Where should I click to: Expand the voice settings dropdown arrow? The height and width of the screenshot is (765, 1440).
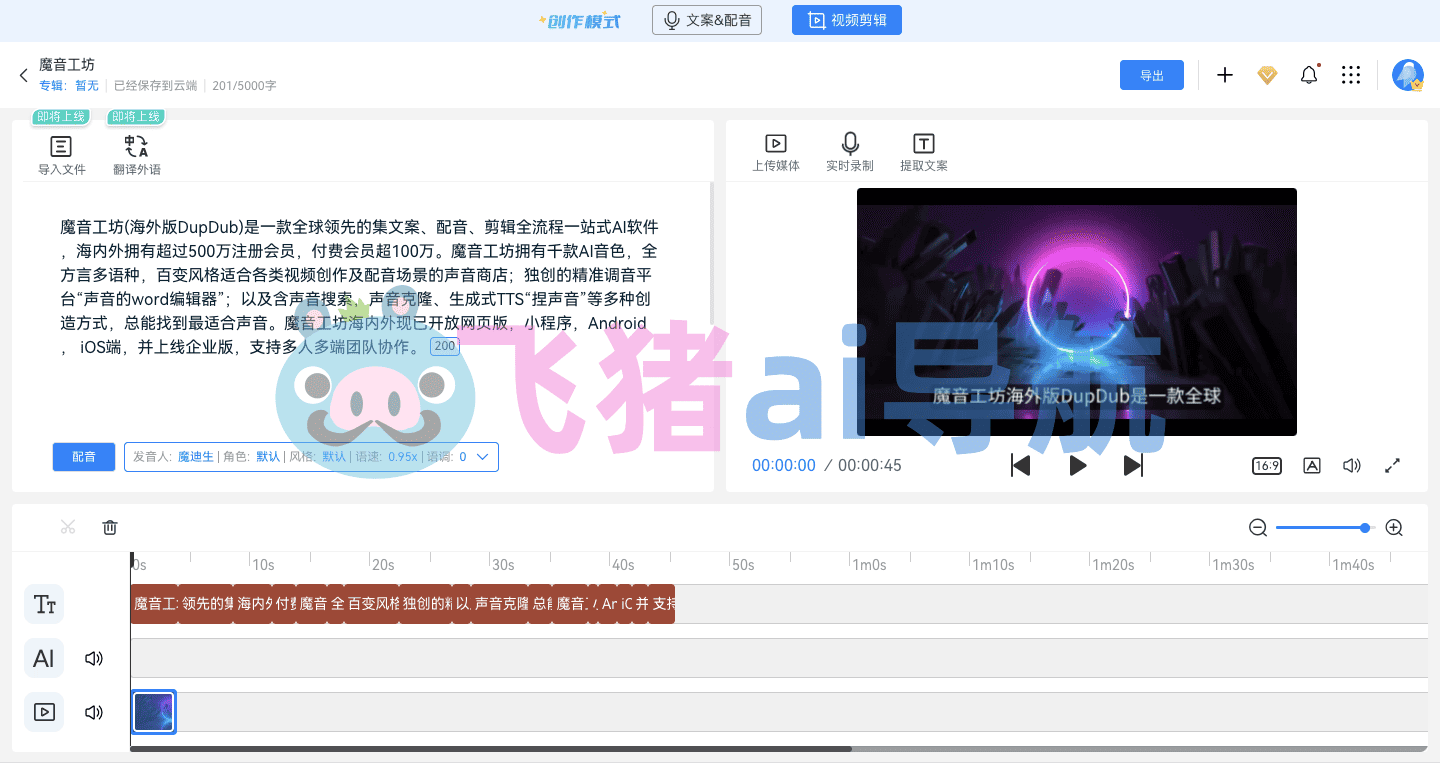pos(483,457)
